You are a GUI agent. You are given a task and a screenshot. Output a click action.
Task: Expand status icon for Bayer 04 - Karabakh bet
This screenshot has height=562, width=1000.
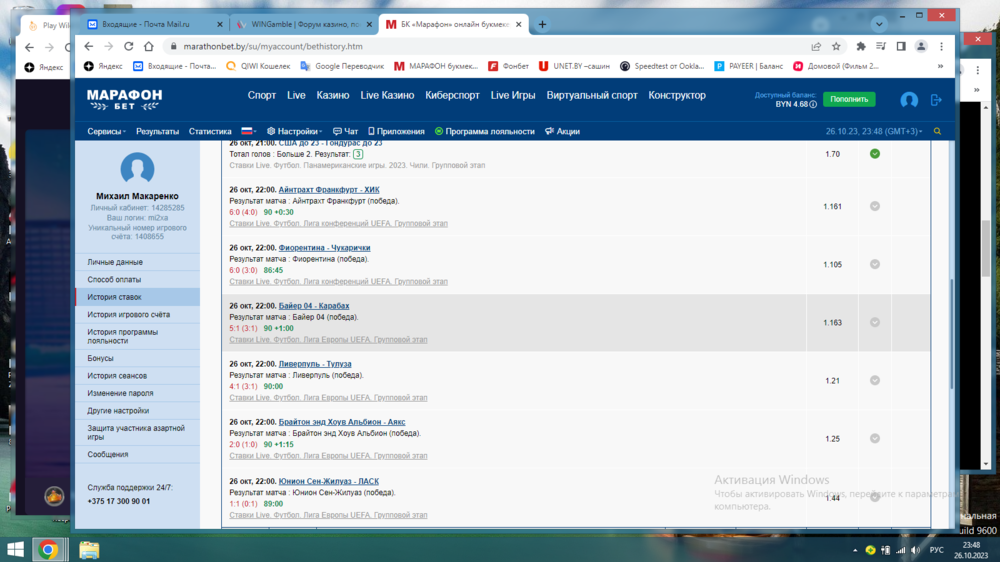(x=875, y=322)
